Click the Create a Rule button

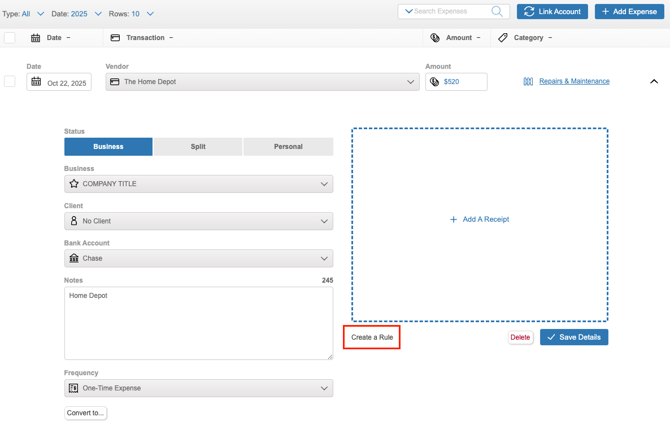click(372, 337)
